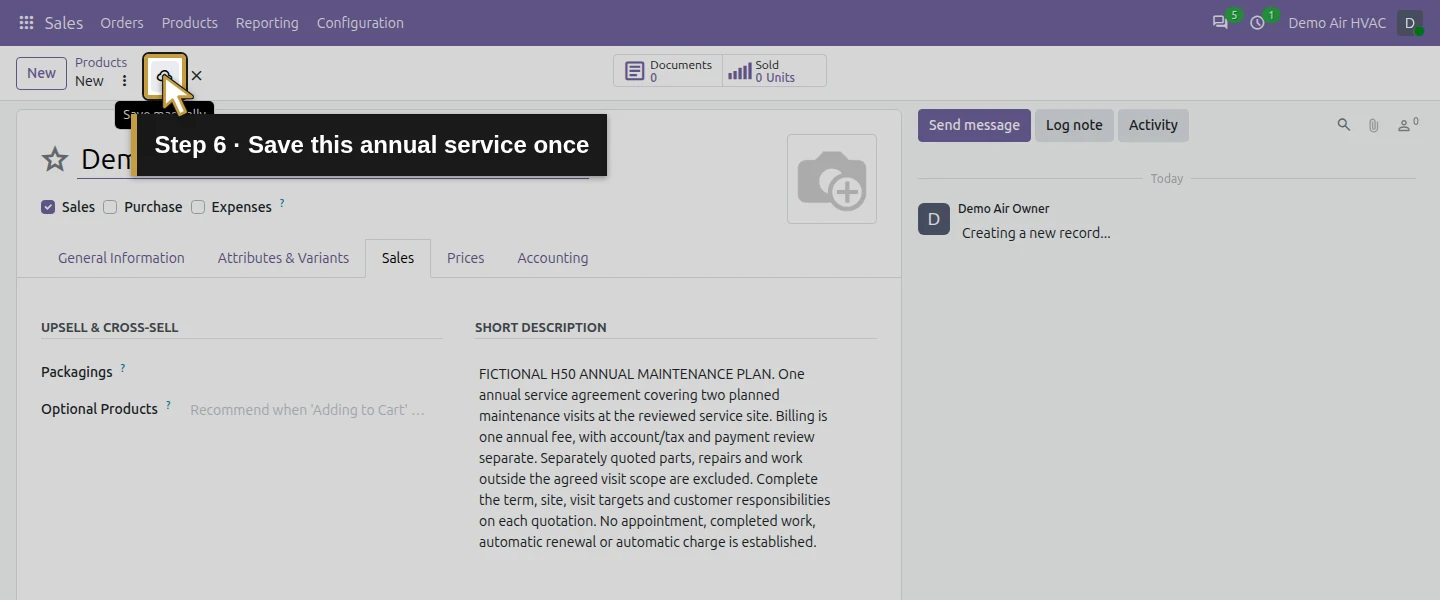The image size is (1440, 600).
Task: Enable the Purchase checkbox
Action: [110, 207]
